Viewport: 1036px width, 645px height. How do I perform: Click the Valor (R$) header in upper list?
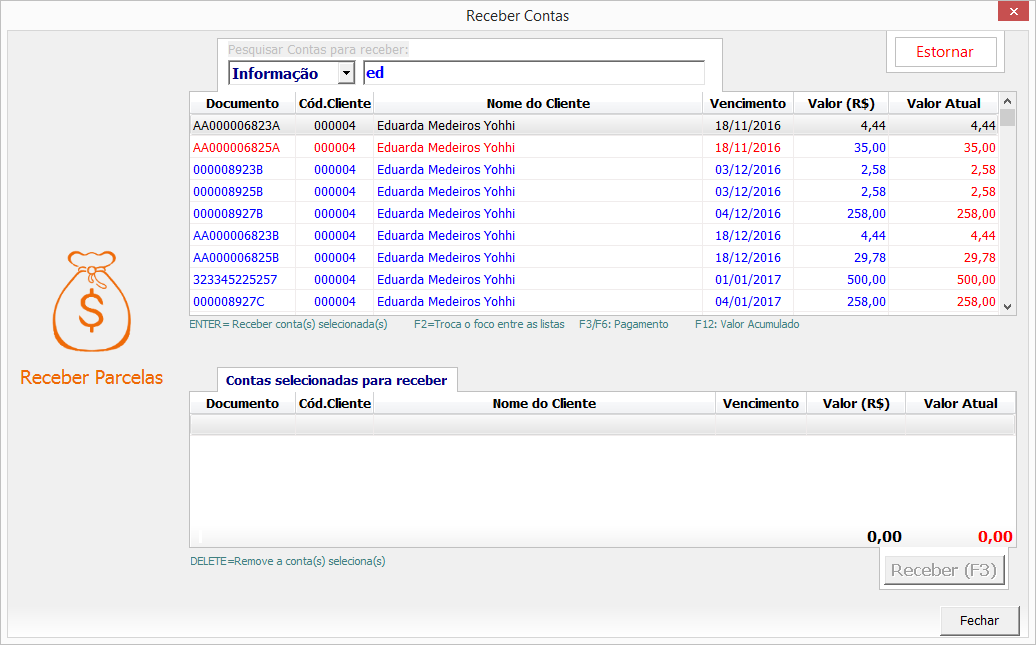click(x=841, y=103)
